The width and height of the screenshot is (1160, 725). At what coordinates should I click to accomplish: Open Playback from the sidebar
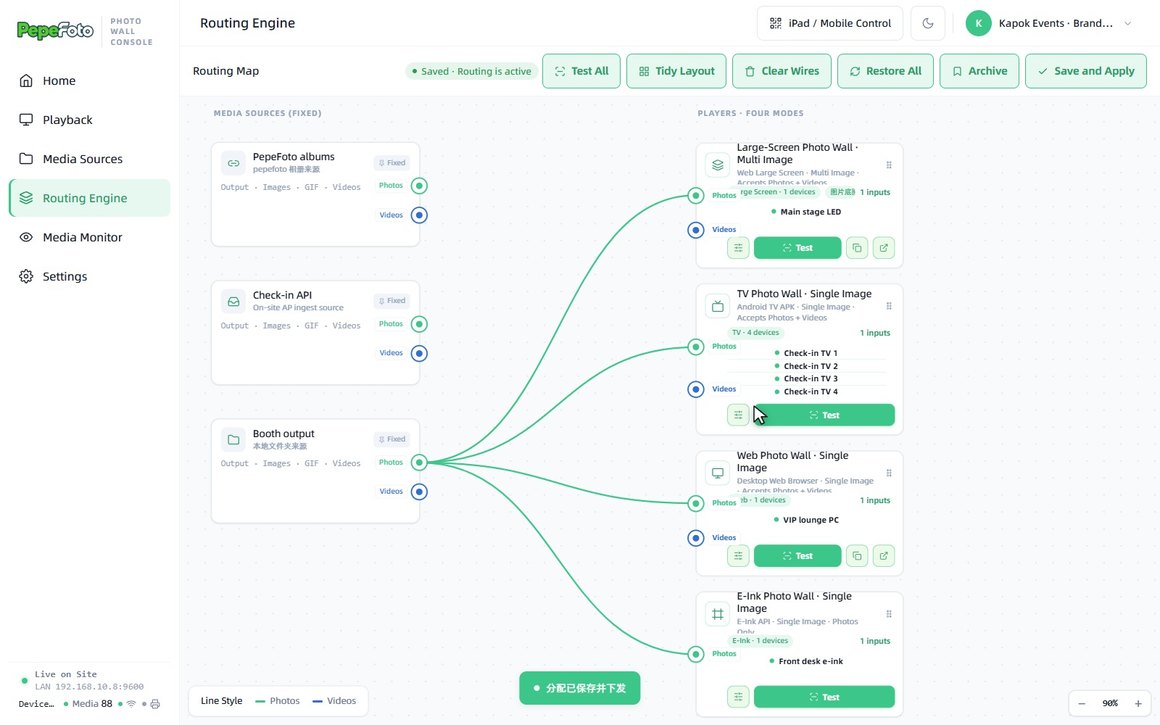pos(89,120)
